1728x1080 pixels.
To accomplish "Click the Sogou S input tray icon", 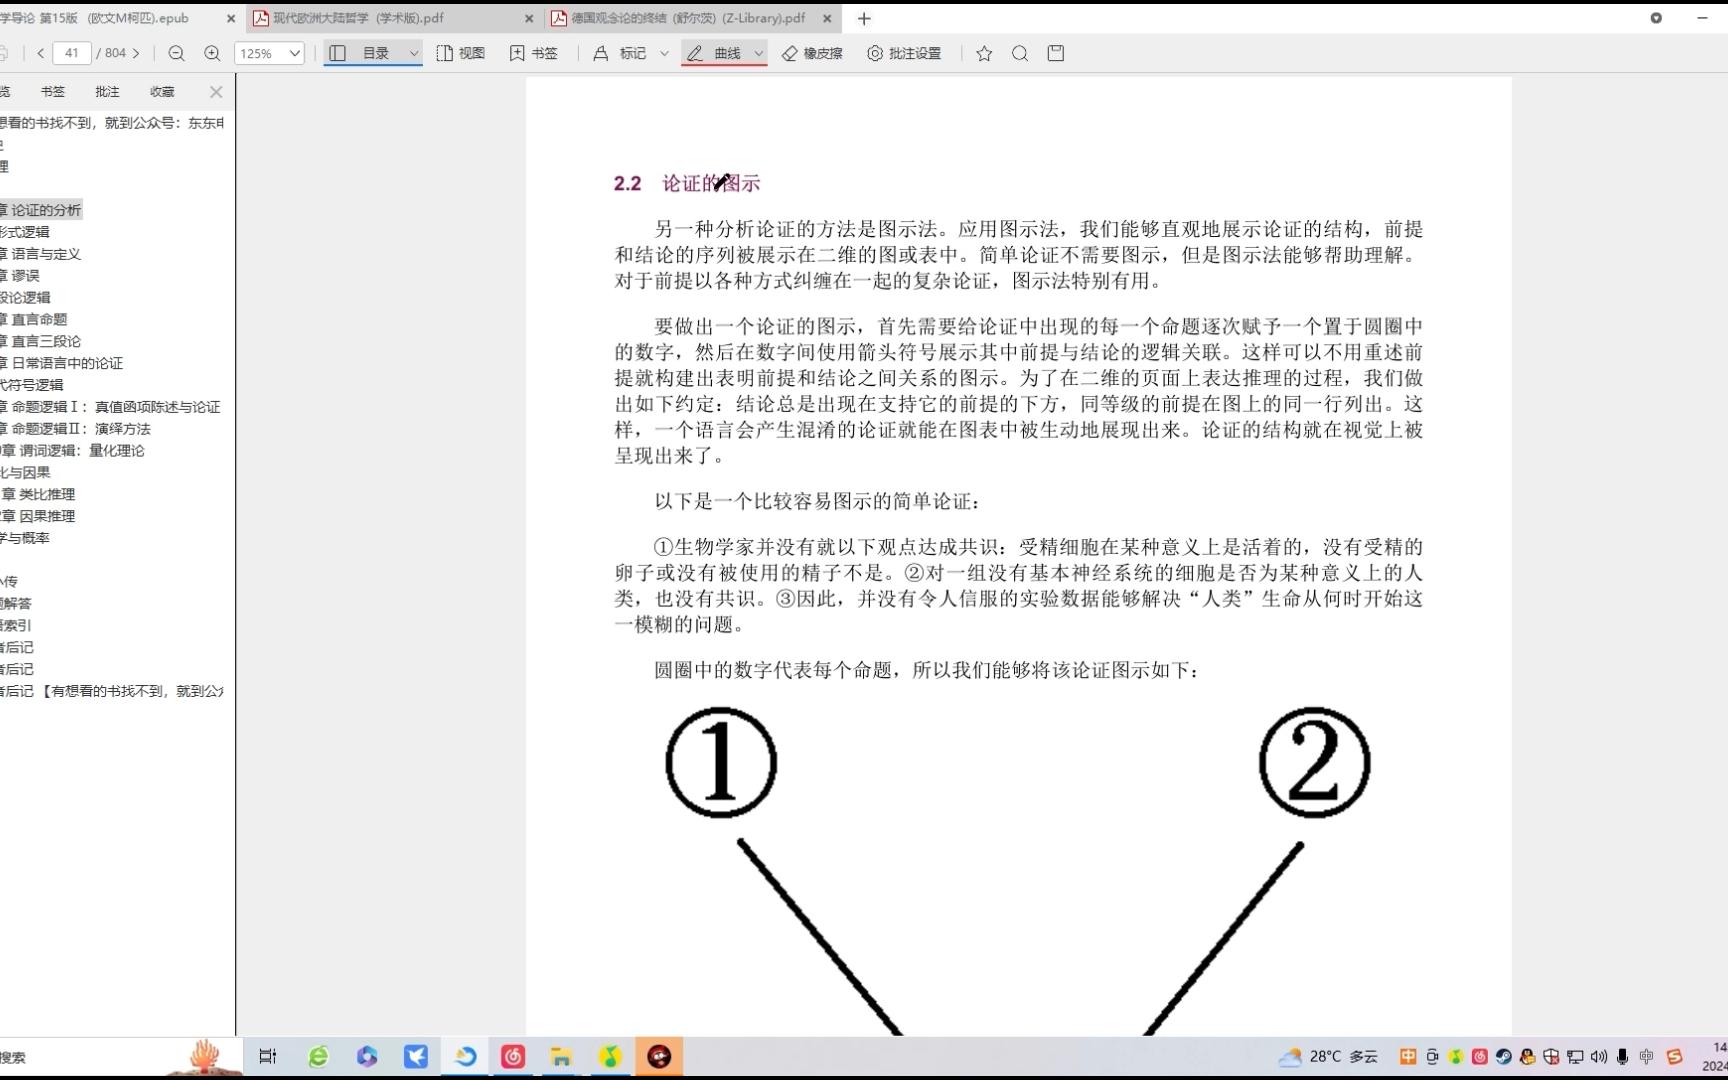I will click(x=1674, y=1056).
